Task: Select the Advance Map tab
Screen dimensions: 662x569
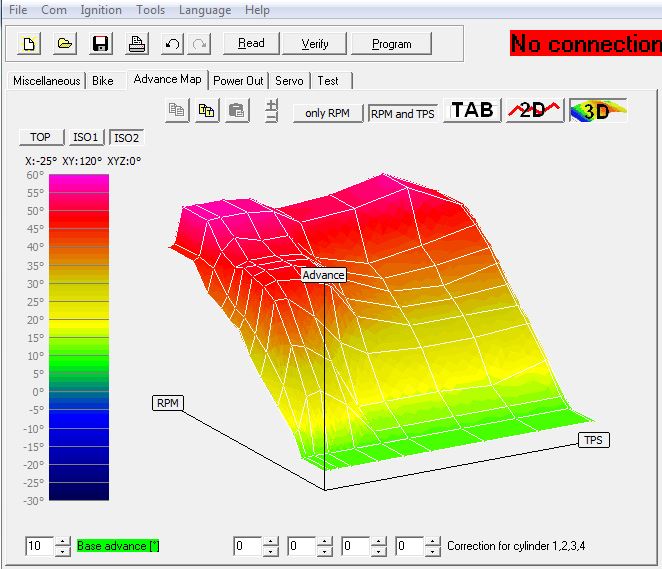Action: pos(167,79)
